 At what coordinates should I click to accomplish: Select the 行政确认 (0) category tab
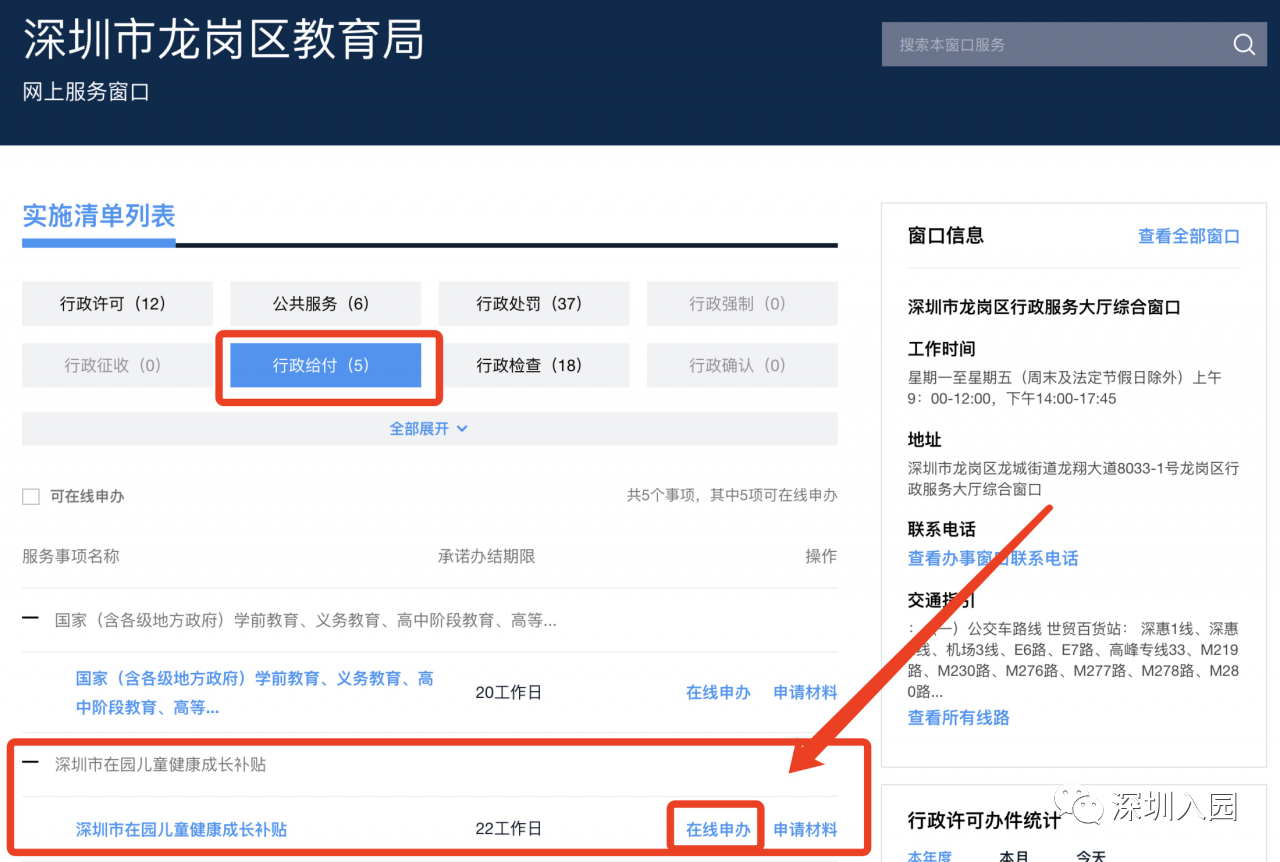[x=741, y=365]
